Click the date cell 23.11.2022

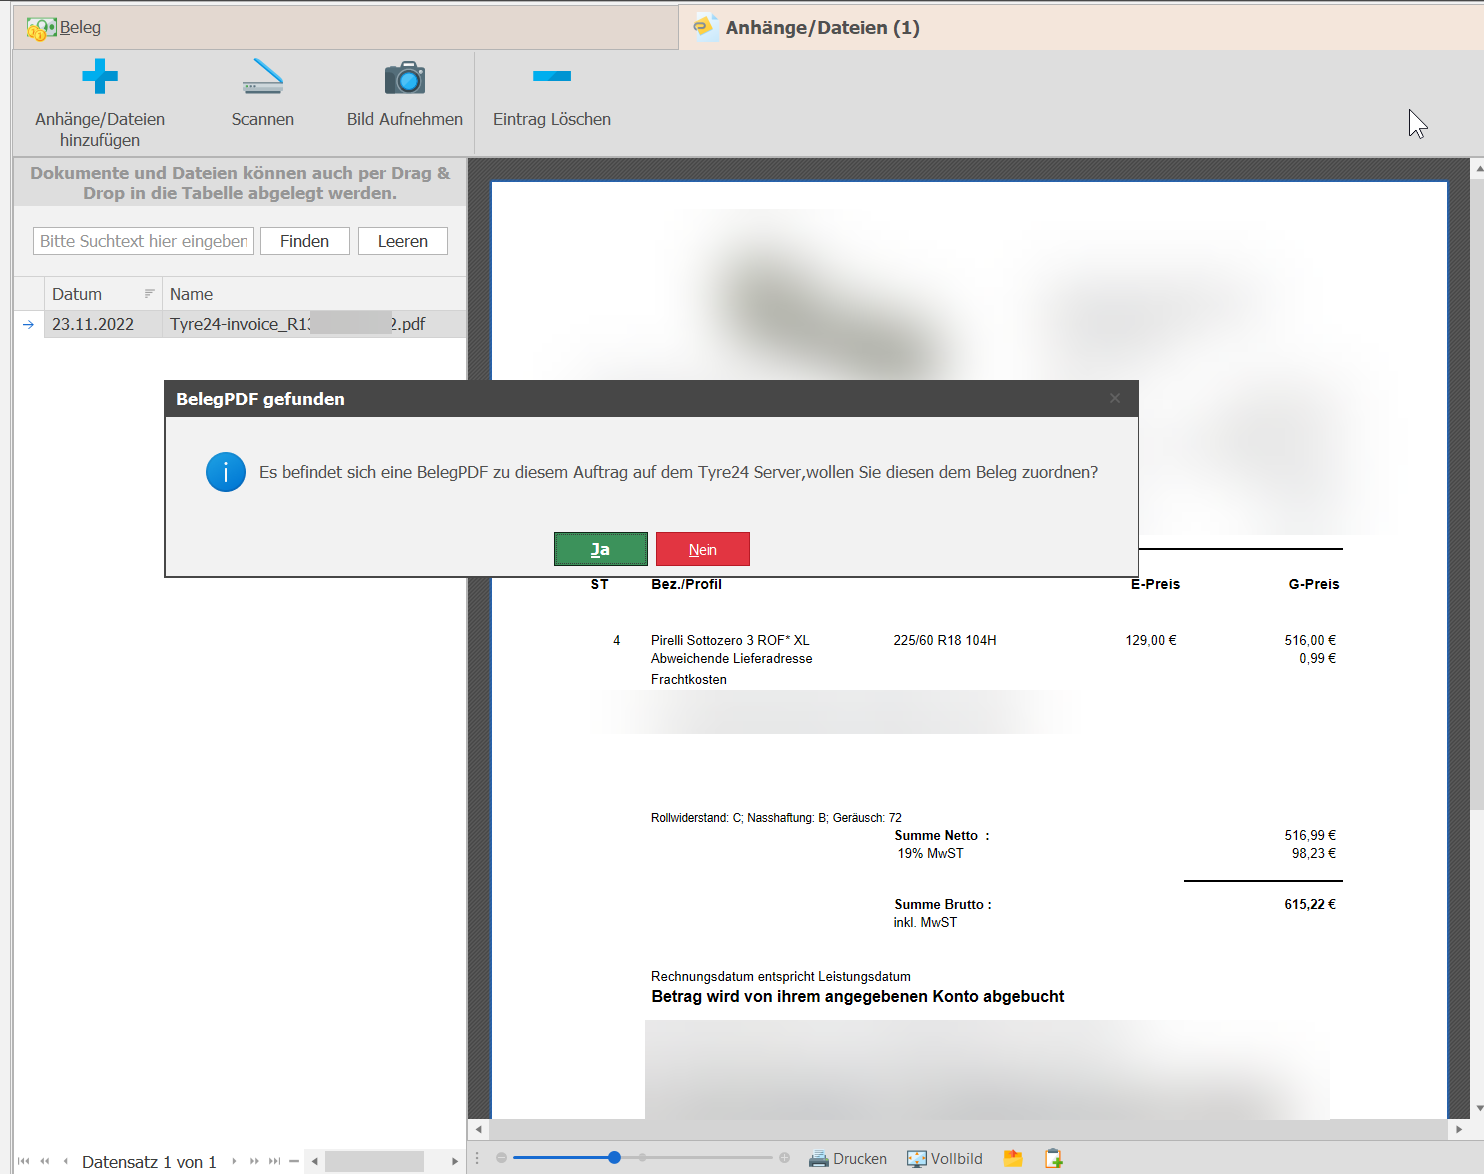click(103, 324)
